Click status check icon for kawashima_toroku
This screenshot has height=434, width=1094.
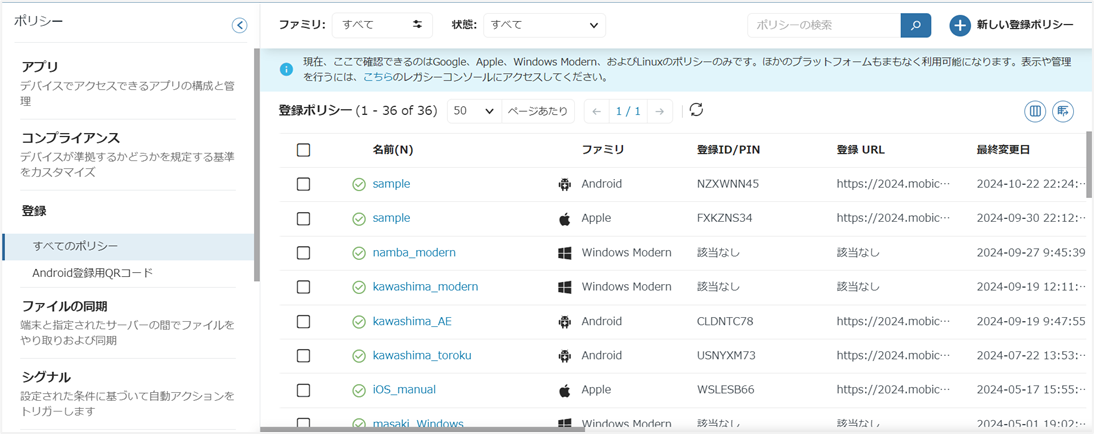[x=359, y=356]
